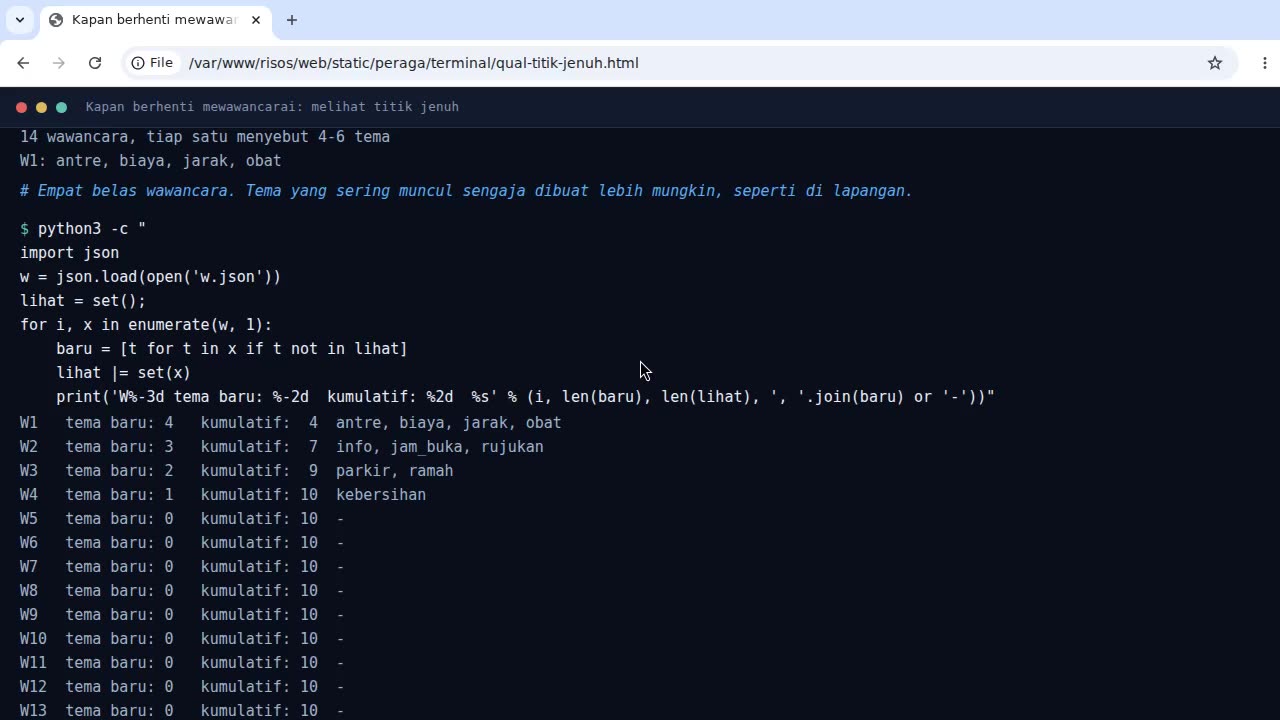Click the red terminal window dot
Viewport: 1280px width, 720px height.
[21, 107]
